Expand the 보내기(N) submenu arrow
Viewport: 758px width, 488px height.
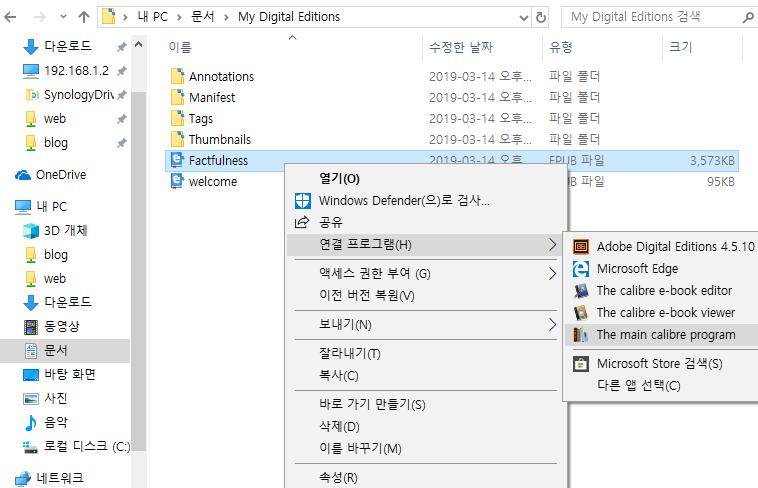(552, 324)
